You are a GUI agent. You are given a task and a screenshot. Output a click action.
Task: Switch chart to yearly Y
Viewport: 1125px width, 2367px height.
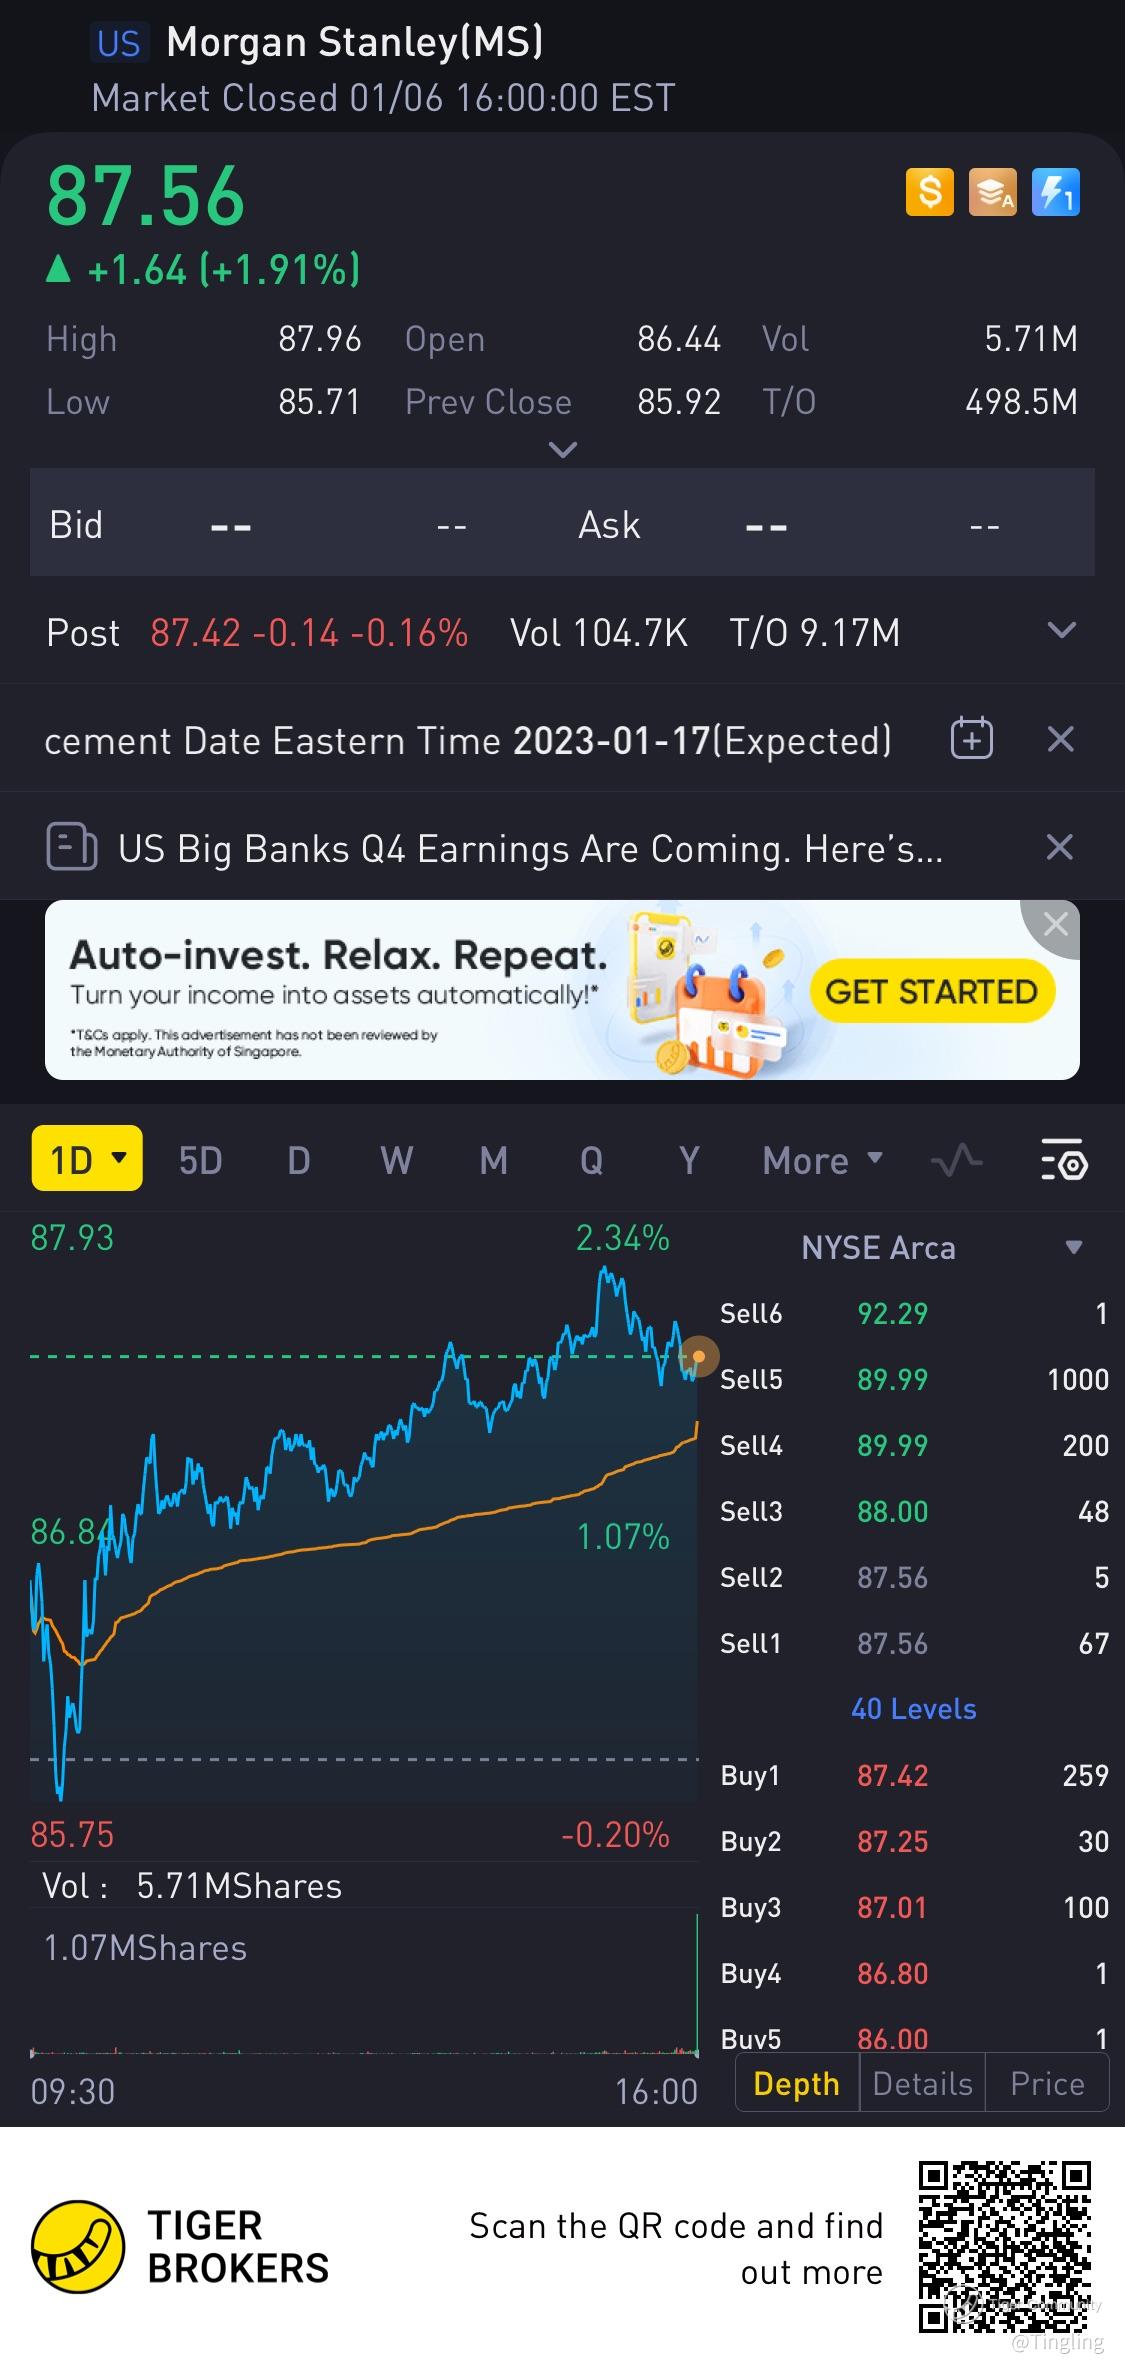tap(689, 1160)
